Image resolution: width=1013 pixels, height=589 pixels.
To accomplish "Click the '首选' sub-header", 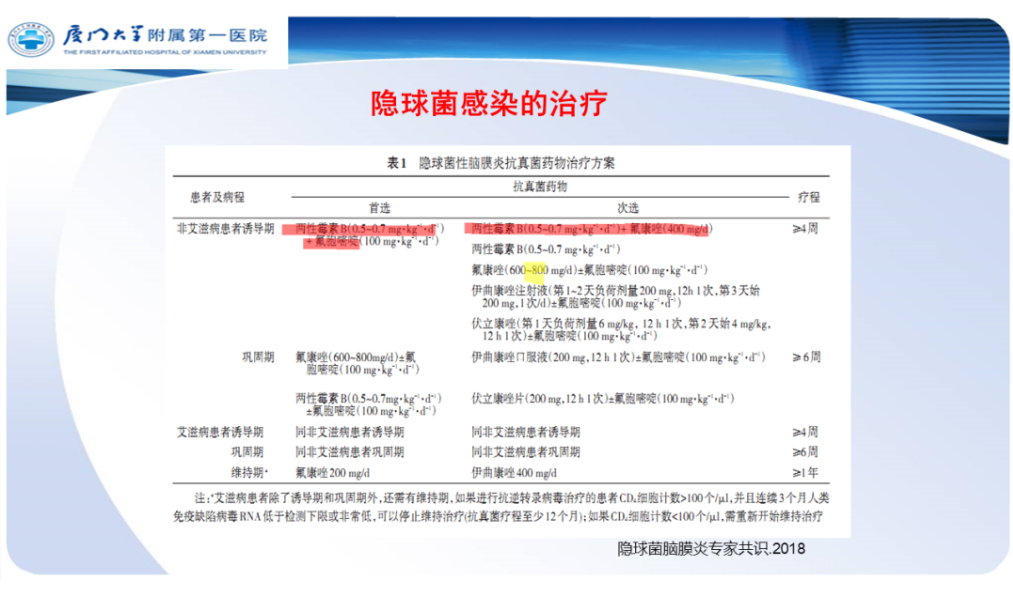I will [379, 208].
